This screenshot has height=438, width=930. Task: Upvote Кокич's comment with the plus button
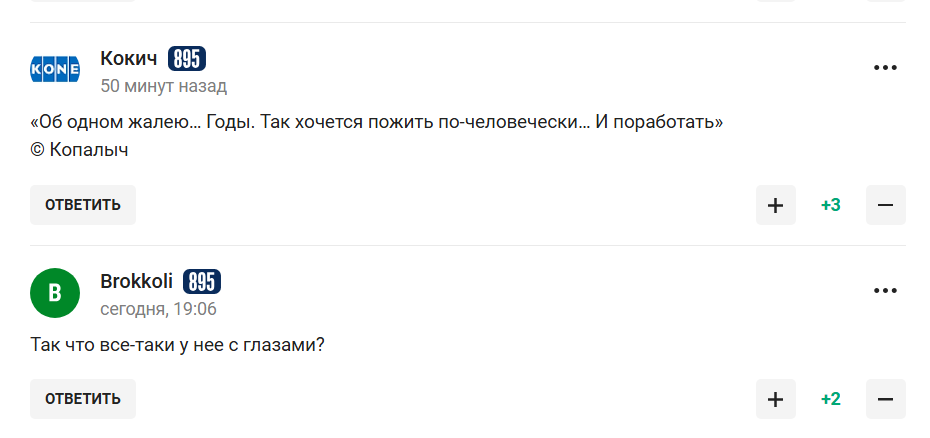click(775, 205)
